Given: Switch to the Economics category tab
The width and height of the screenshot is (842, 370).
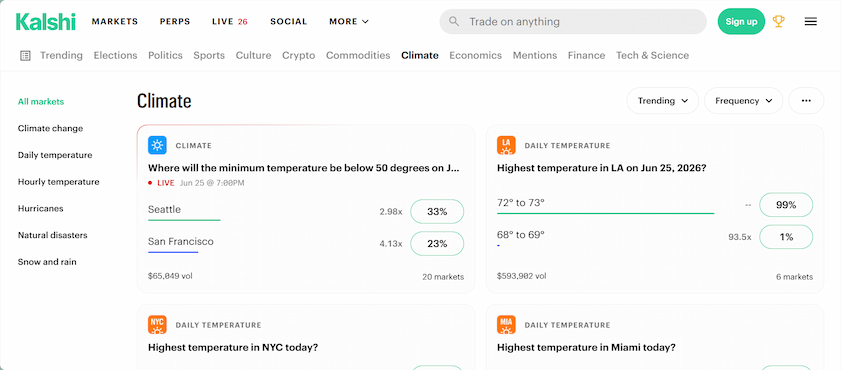Looking at the screenshot, I should [475, 55].
